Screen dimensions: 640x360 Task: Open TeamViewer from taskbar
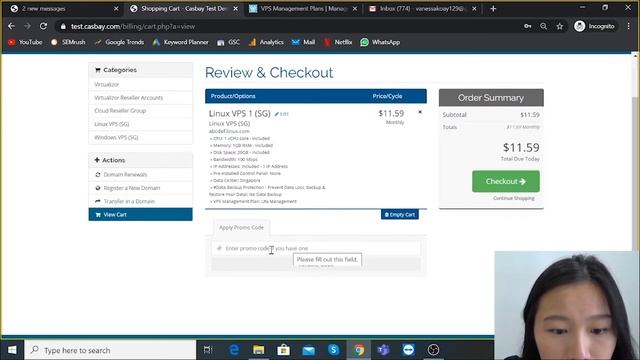(408, 350)
